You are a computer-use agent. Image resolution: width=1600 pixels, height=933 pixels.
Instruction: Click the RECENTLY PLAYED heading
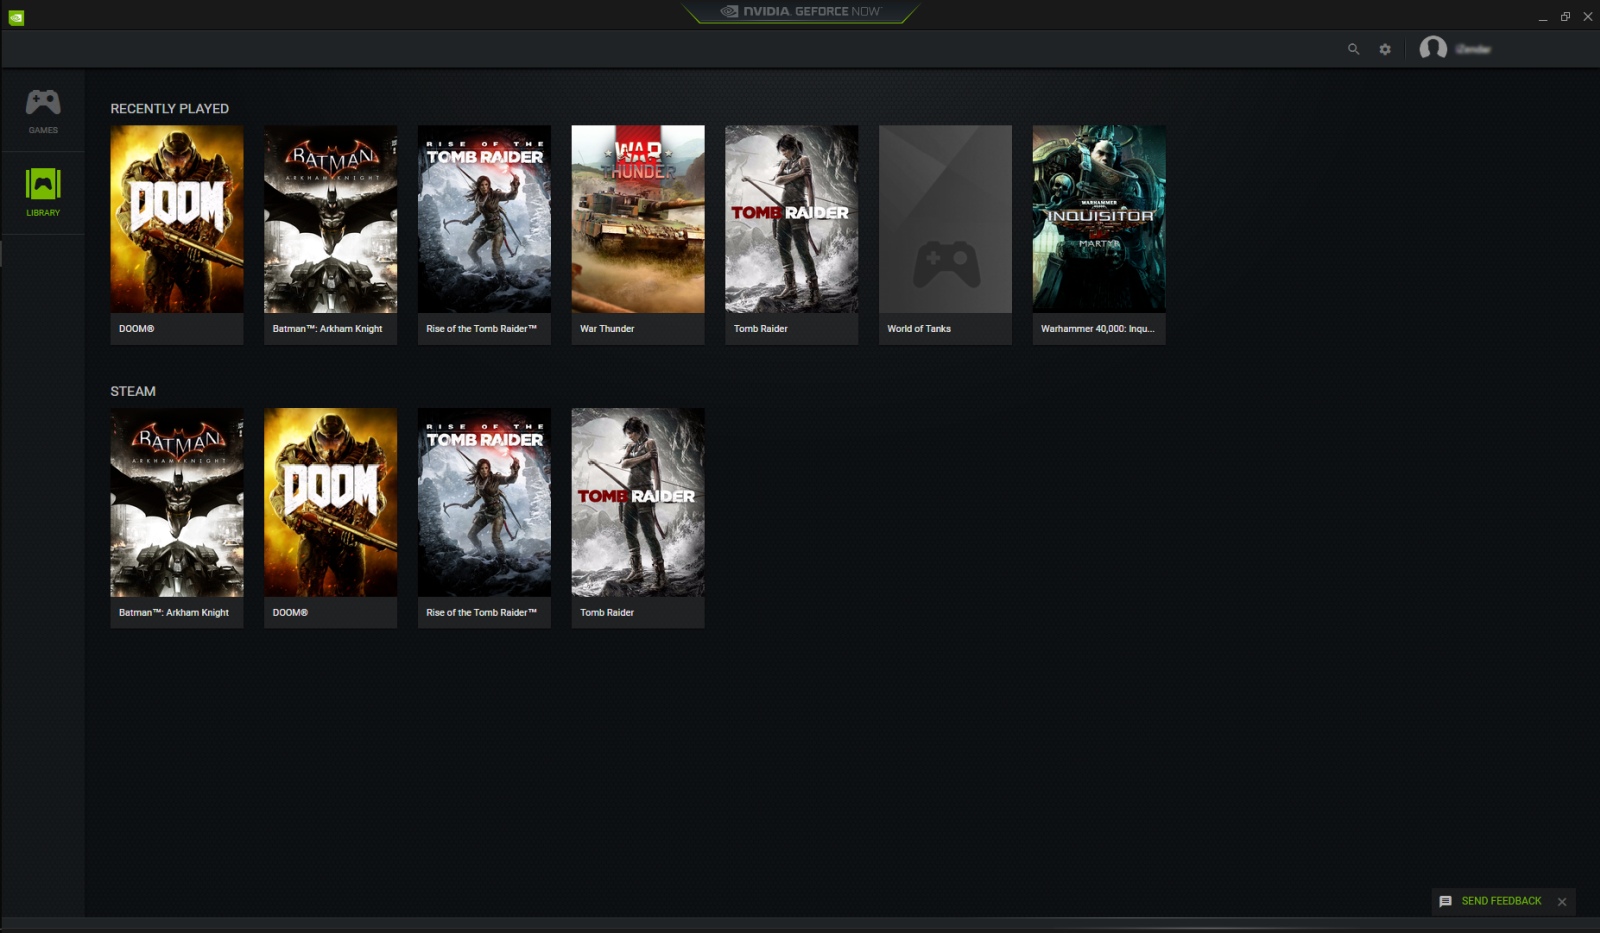(169, 108)
